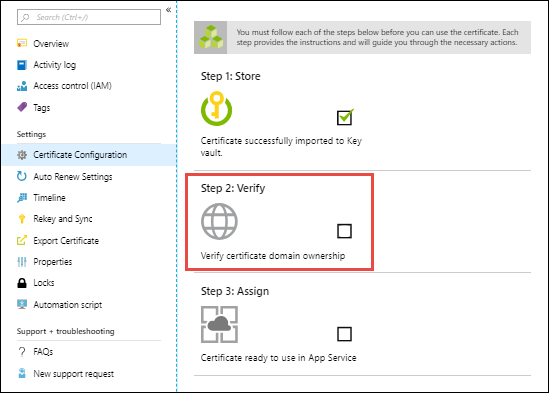The height and width of the screenshot is (393, 549).
Task: Open the Timeline menu item
Action: (49, 198)
